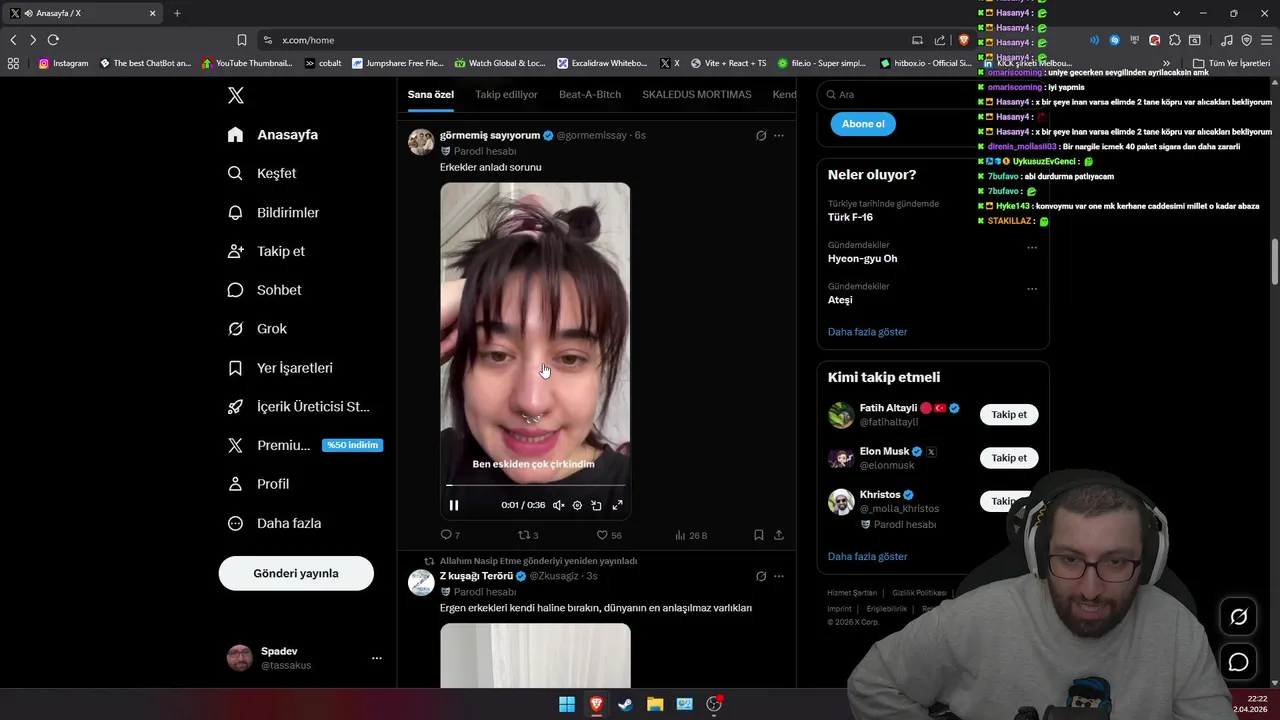Open Yer İşaretleri bookmarks
The height and width of the screenshot is (720, 1280).
[280, 368]
